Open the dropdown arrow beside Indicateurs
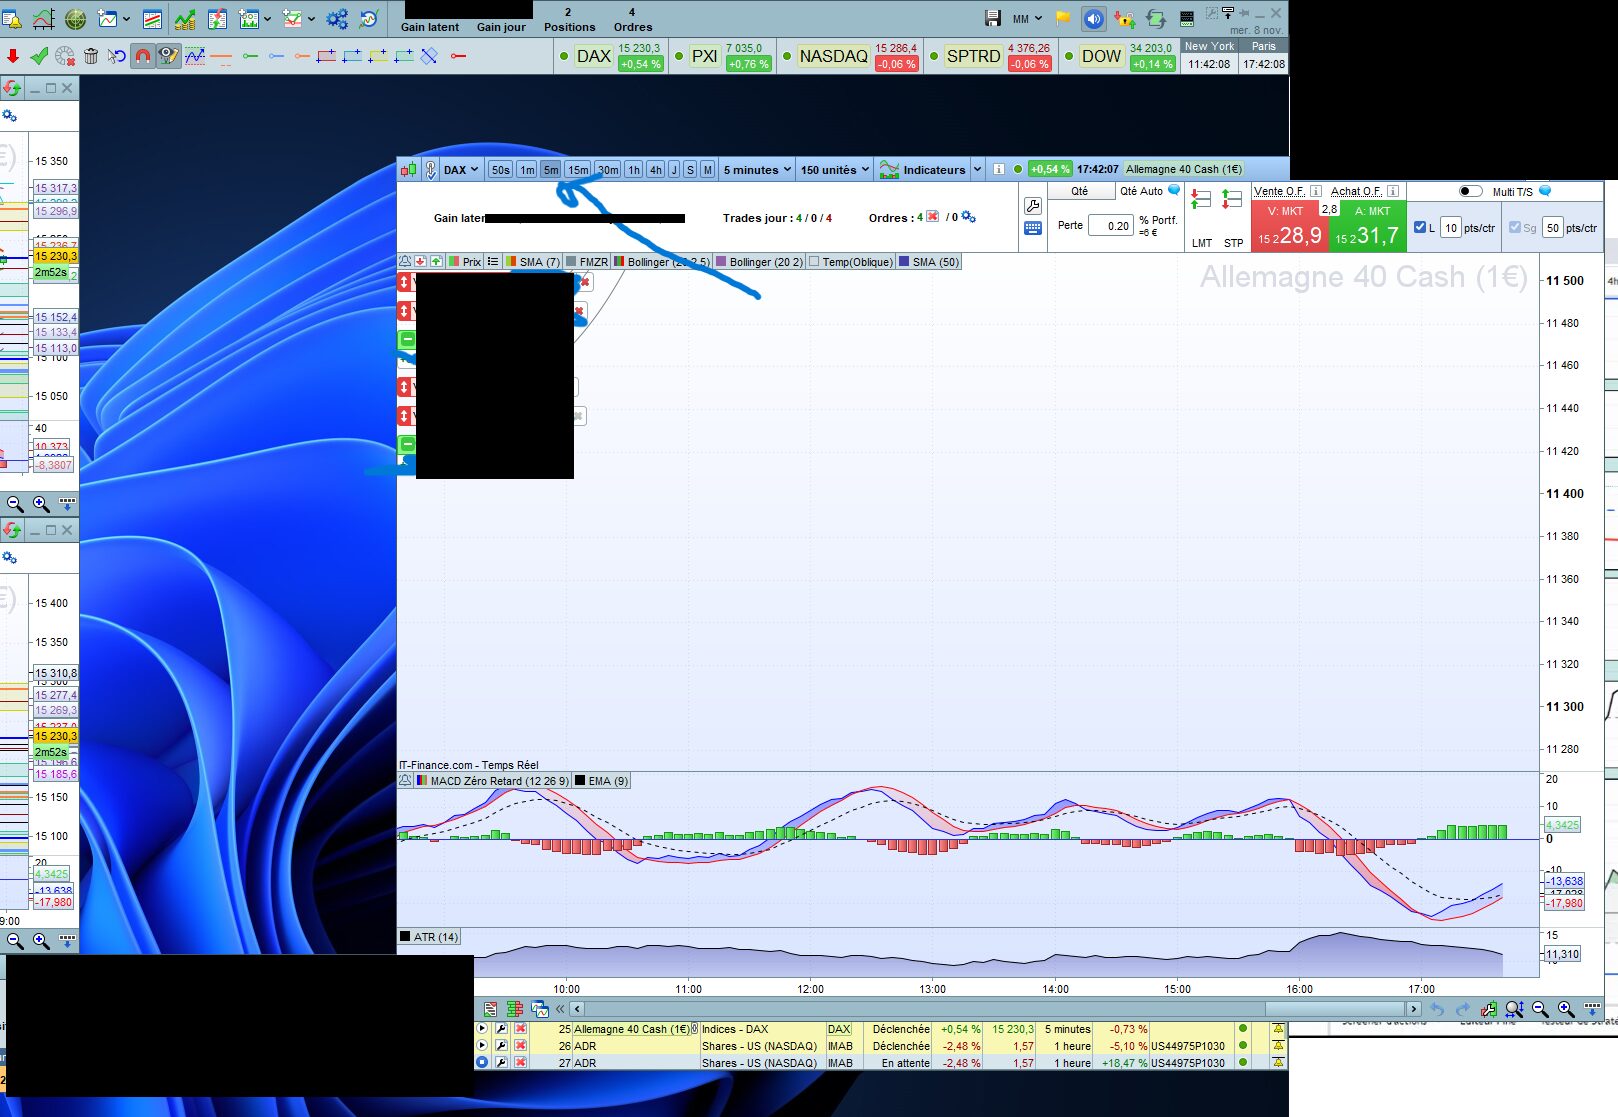 click(977, 170)
